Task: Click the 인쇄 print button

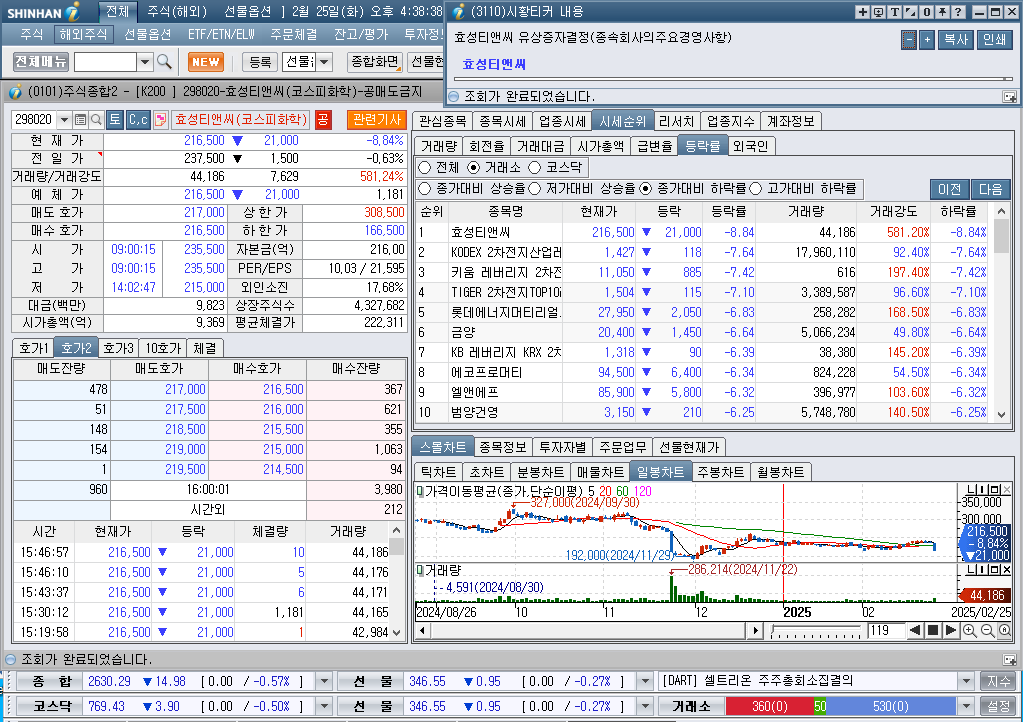Action: point(994,40)
